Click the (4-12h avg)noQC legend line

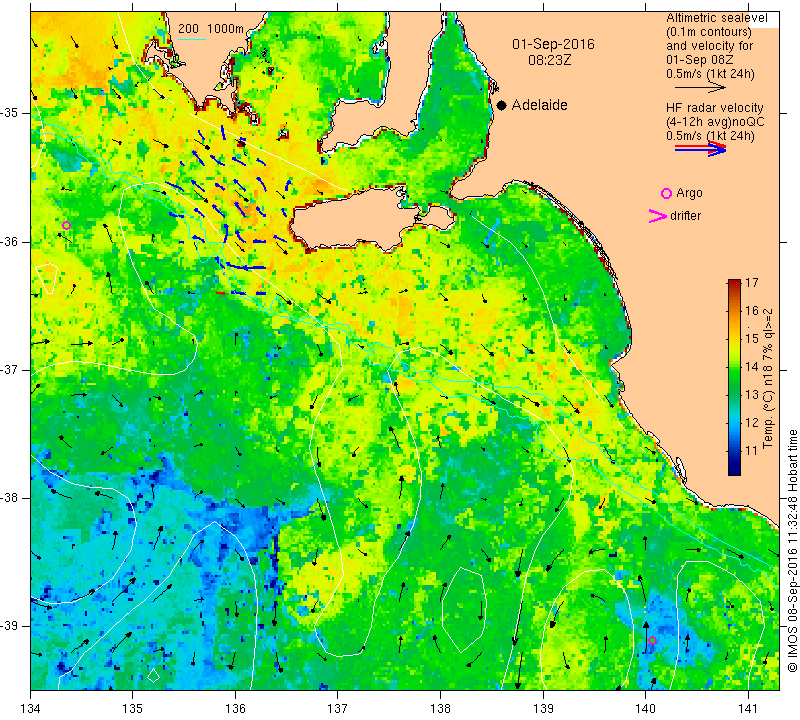tap(715, 122)
